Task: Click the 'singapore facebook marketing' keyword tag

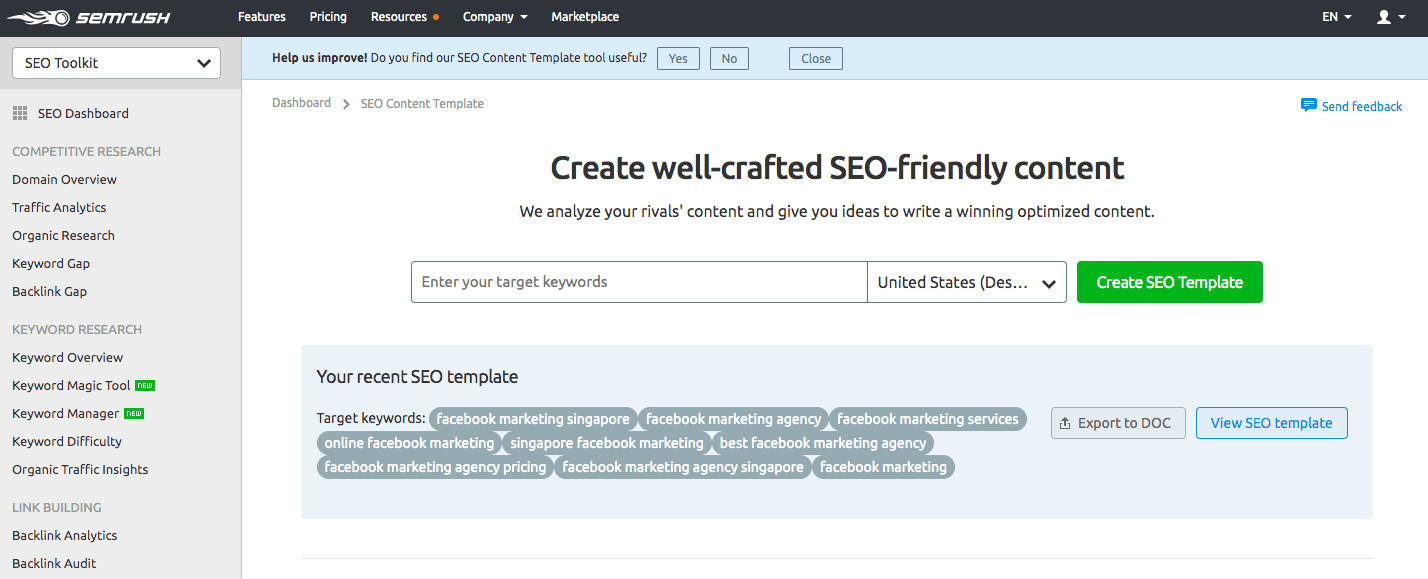Action: coord(607,443)
